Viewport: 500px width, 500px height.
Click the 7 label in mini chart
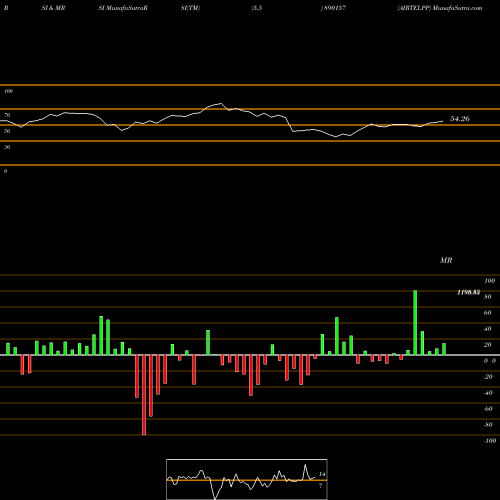point(321,486)
